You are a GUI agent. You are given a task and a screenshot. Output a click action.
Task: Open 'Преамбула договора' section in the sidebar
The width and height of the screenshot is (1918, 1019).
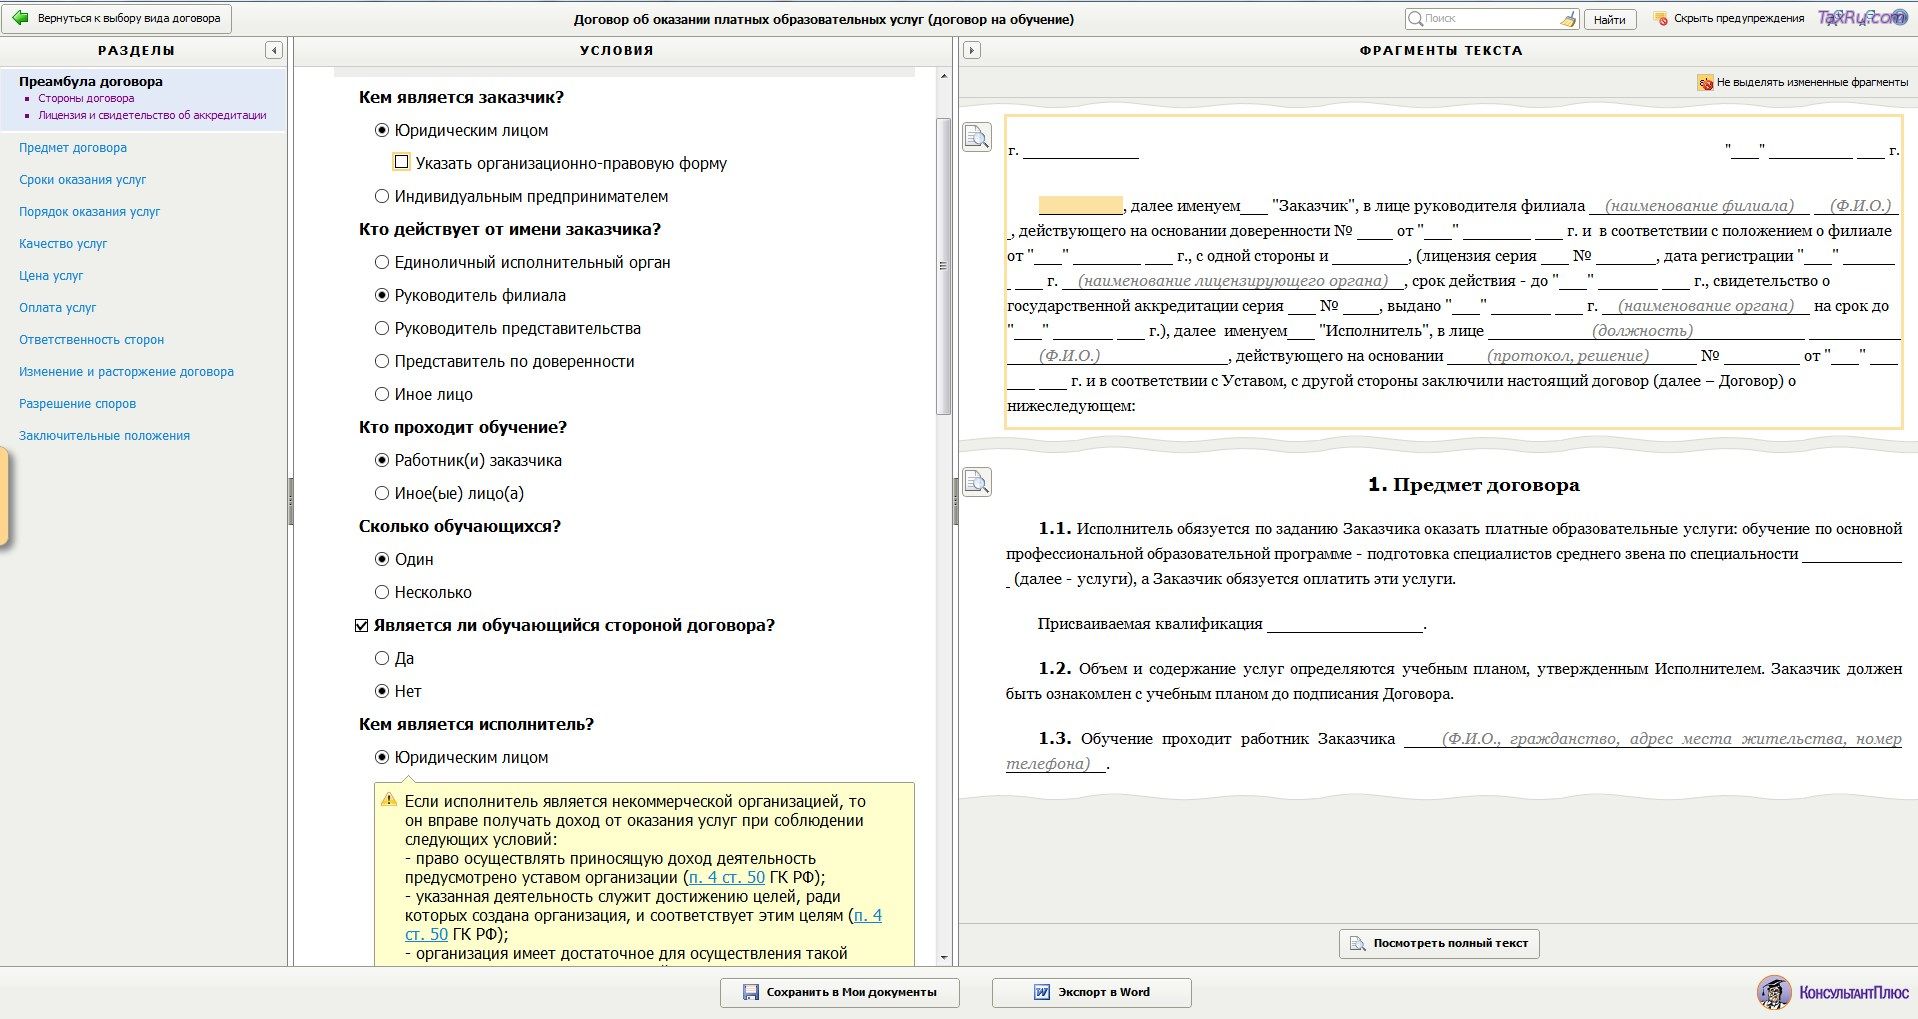[90, 81]
